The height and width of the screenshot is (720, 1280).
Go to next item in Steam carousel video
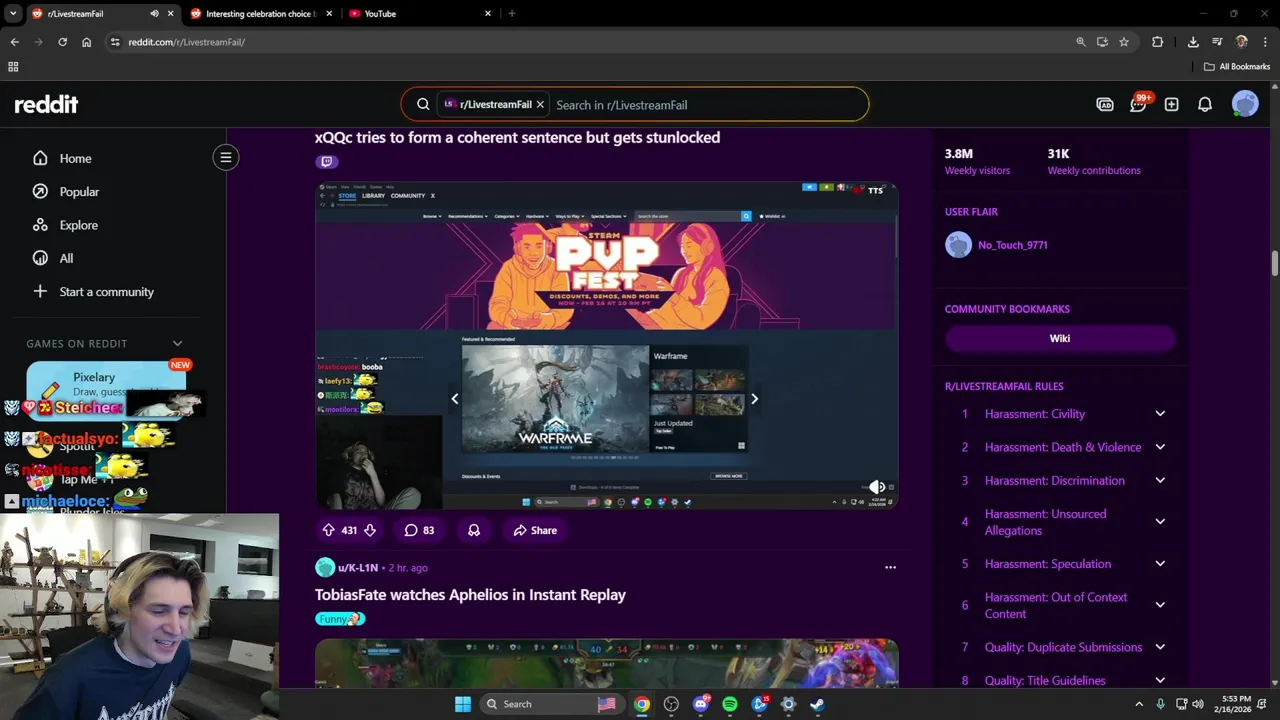point(754,399)
